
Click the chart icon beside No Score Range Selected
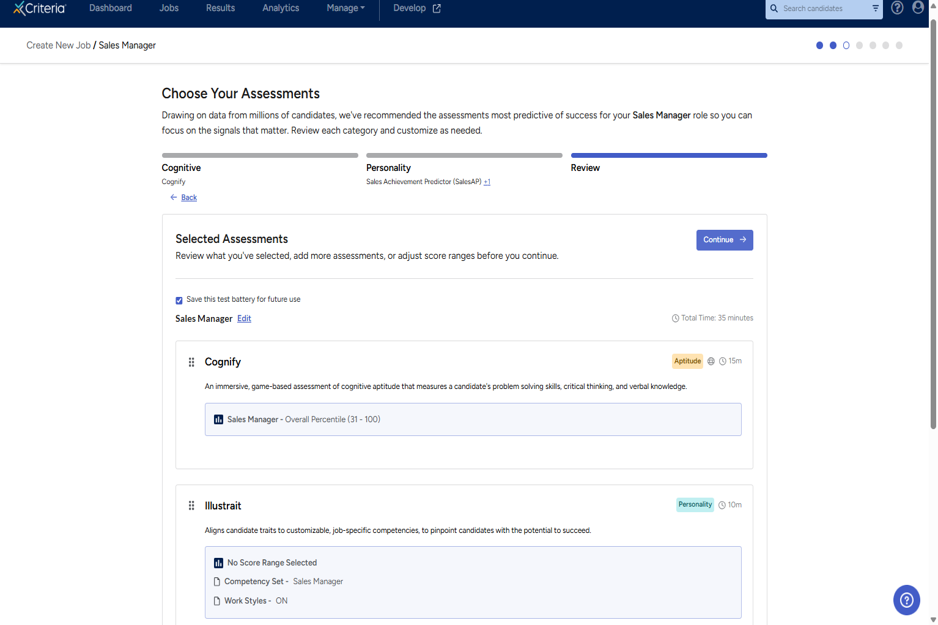(x=218, y=563)
